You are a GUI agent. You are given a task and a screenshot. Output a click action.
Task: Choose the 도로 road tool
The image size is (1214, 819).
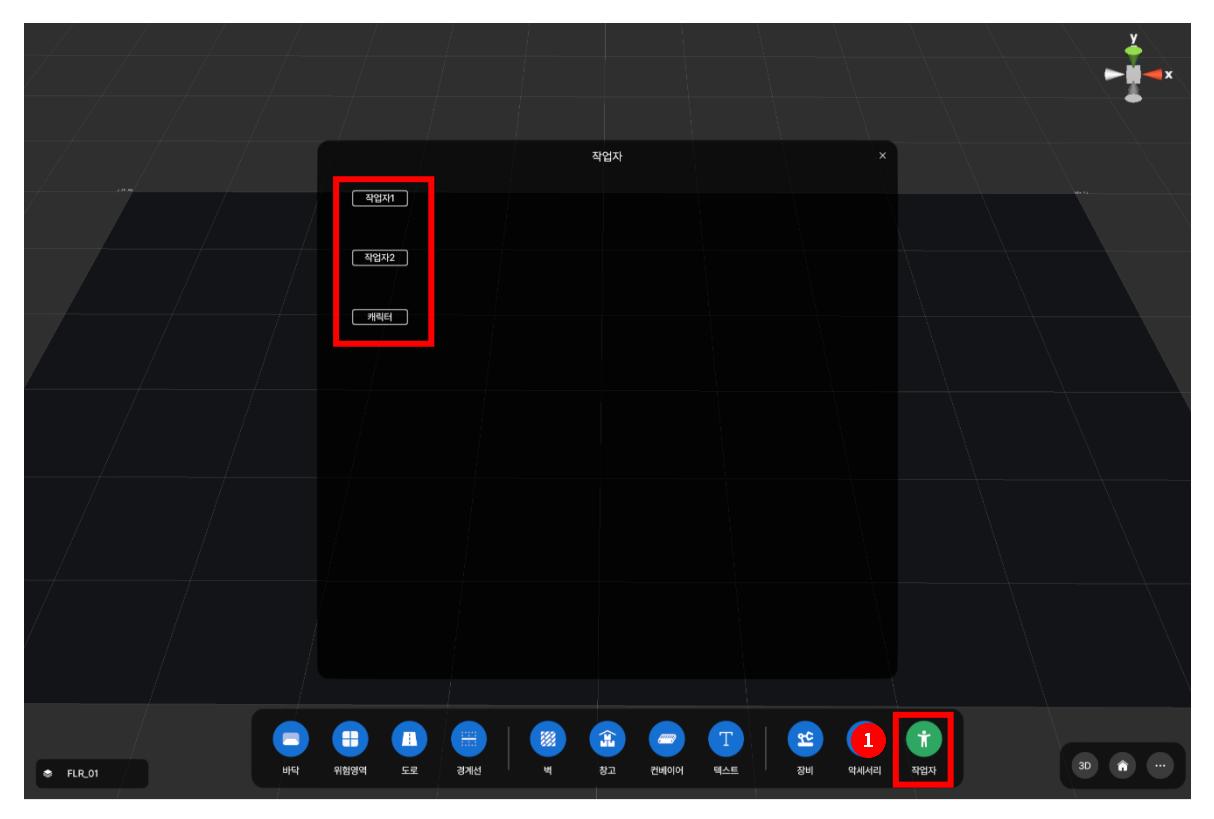click(x=407, y=740)
